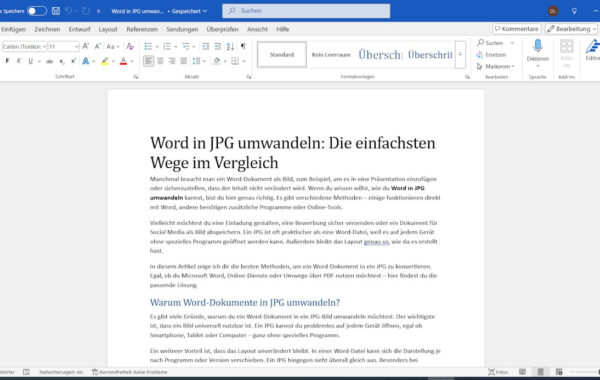Open the Aa change case dropdown

tap(112, 46)
